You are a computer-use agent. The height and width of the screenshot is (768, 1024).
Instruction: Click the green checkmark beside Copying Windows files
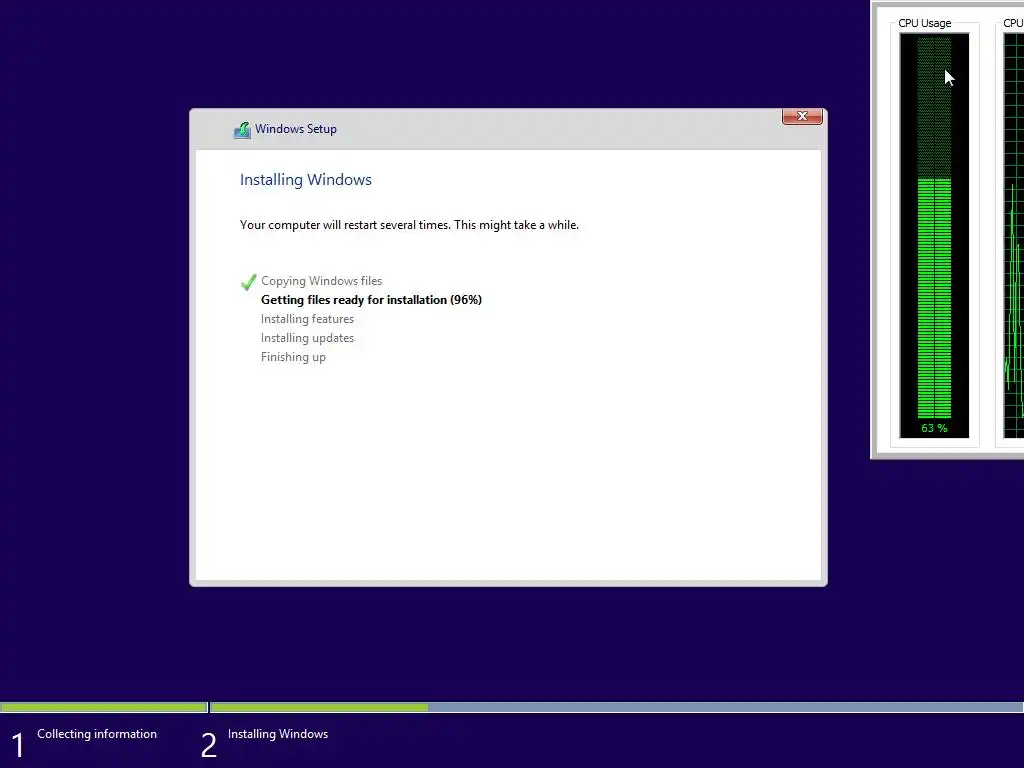(249, 282)
